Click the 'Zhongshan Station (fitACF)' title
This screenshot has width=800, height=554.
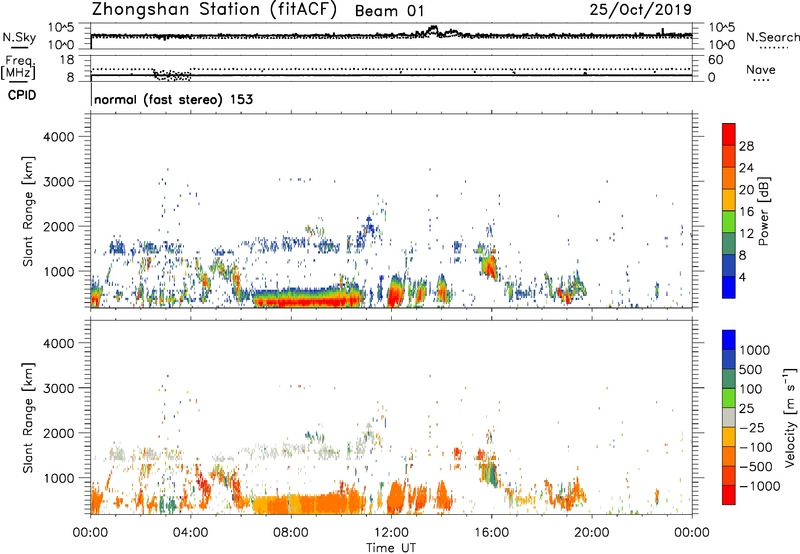tap(214, 10)
